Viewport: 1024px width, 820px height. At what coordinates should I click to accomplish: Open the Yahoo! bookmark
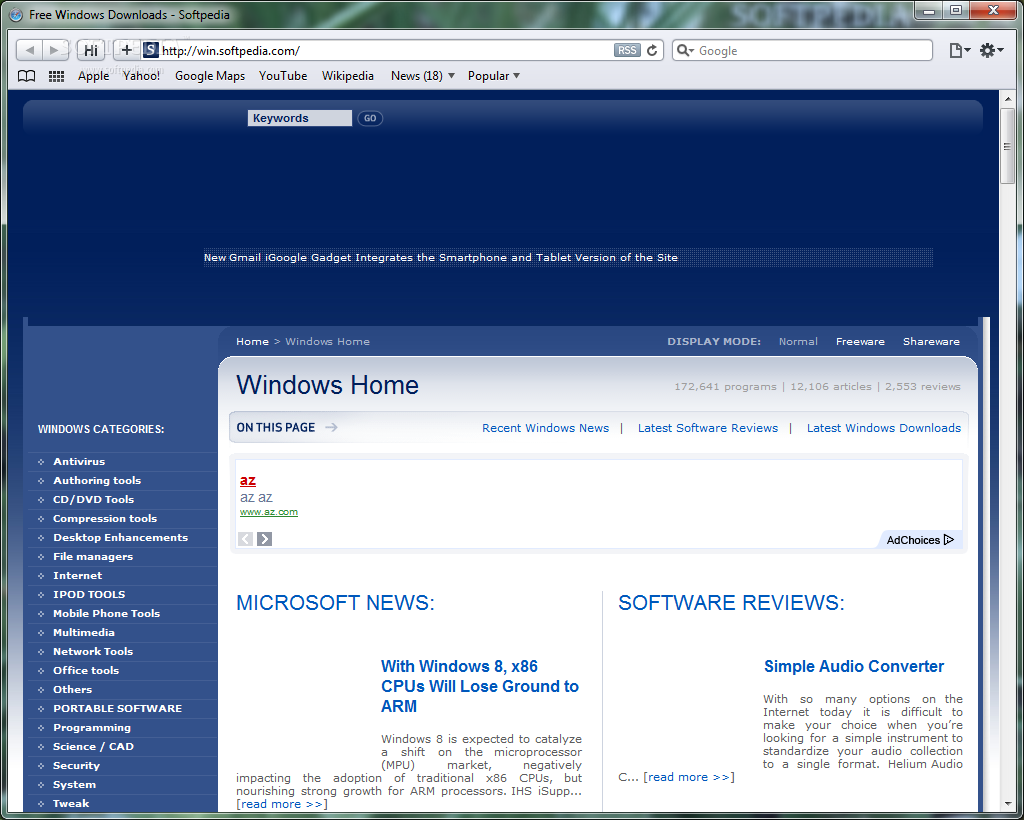(x=142, y=76)
